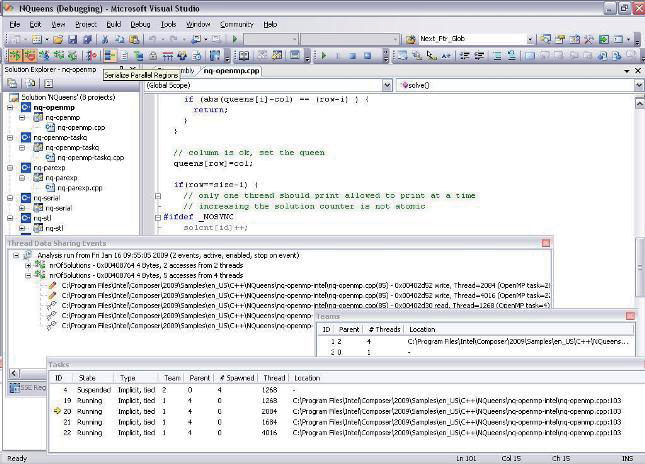Click the Show All Files icon in Solution Explorer
Image resolution: width=645 pixels, height=464 pixels.
(x=31, y=84)
